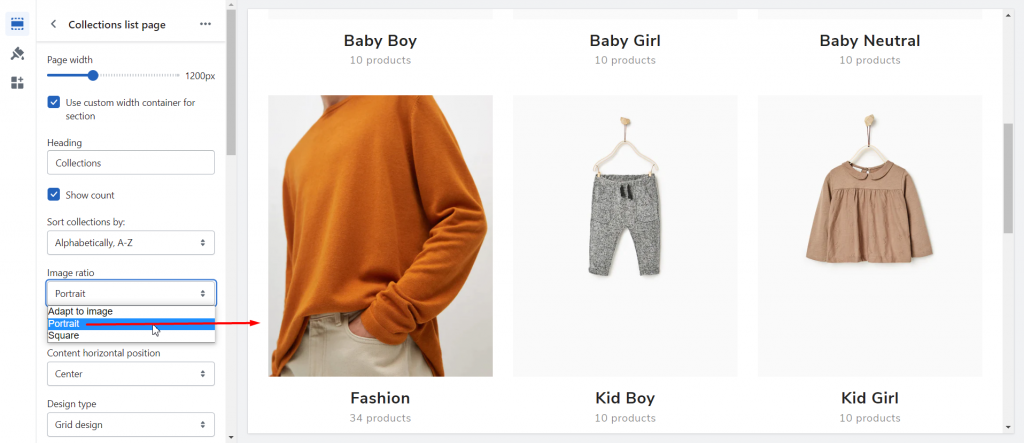Open Sort collections by dropdown
Viewport: 1024px width, 443px height.
(x=131, y=242)
